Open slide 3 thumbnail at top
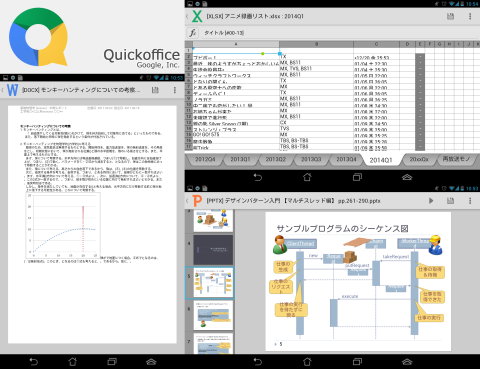 213,221
